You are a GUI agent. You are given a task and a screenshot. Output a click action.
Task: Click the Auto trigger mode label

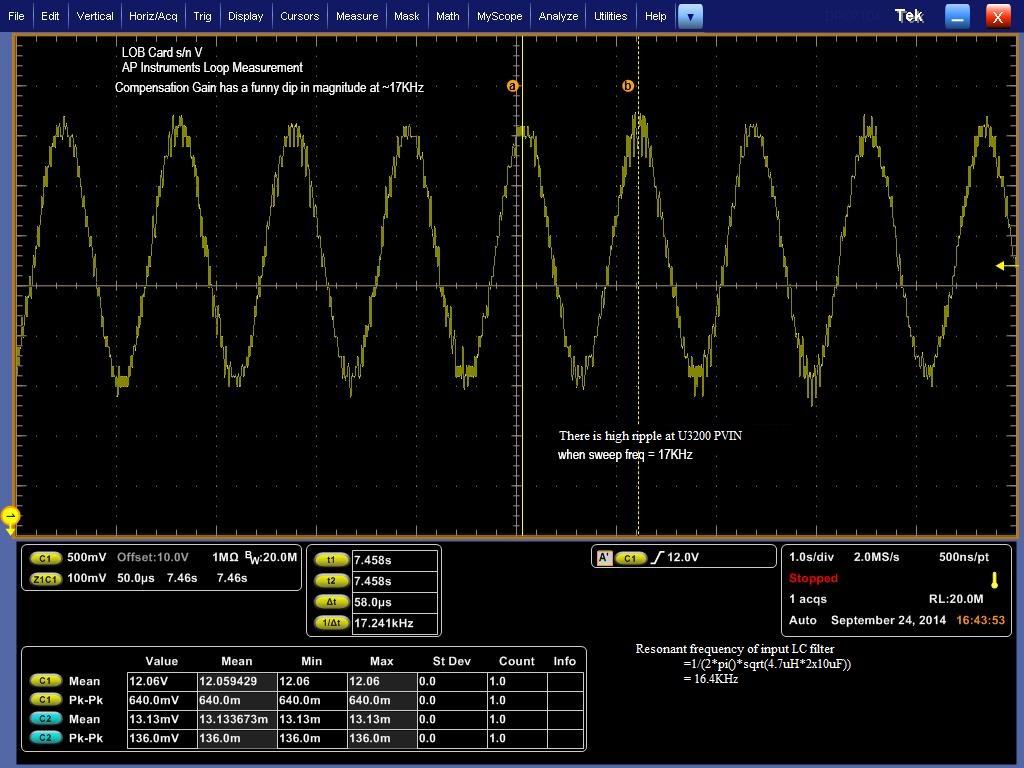pos(803,619)
